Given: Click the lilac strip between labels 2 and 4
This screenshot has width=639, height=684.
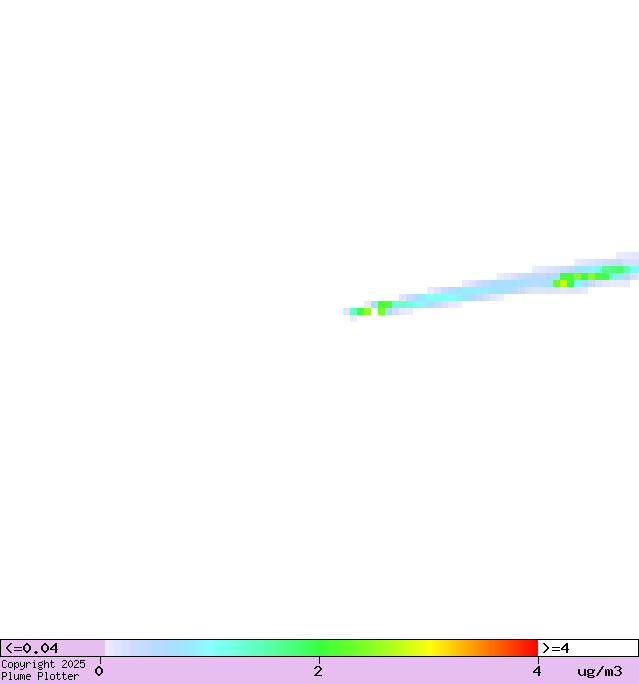Looking at the screenshot, I should pos(428,671).
